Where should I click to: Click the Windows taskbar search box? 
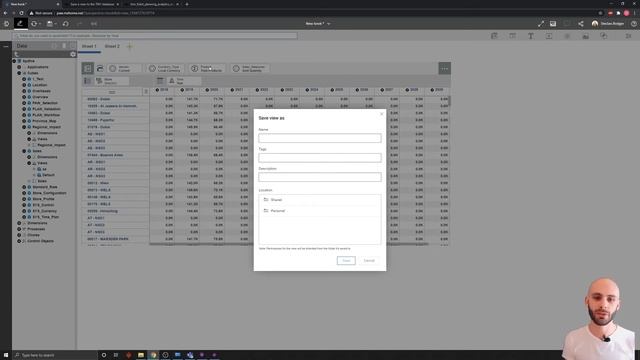pyautogui.click(x=55, y=355)
